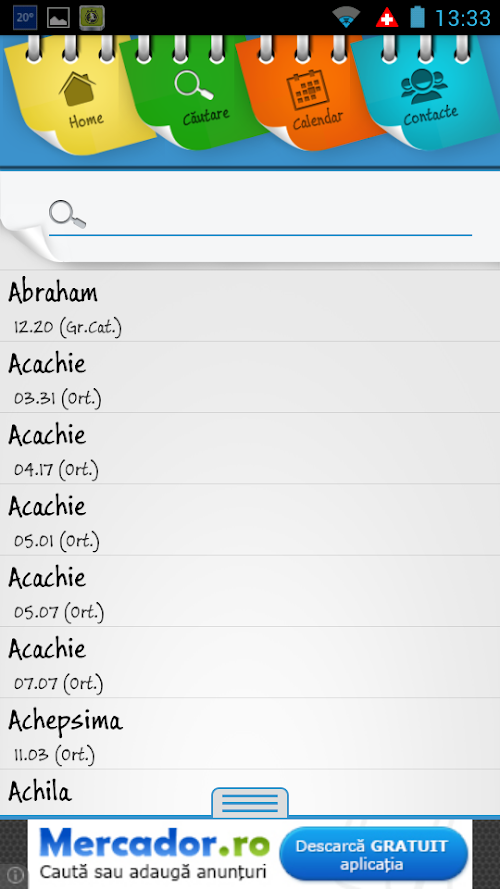This screenshot has width=500, height=889.
Task: Expand the bottom drawer handle
Action: pyautogui.click(x=250, y=803)
